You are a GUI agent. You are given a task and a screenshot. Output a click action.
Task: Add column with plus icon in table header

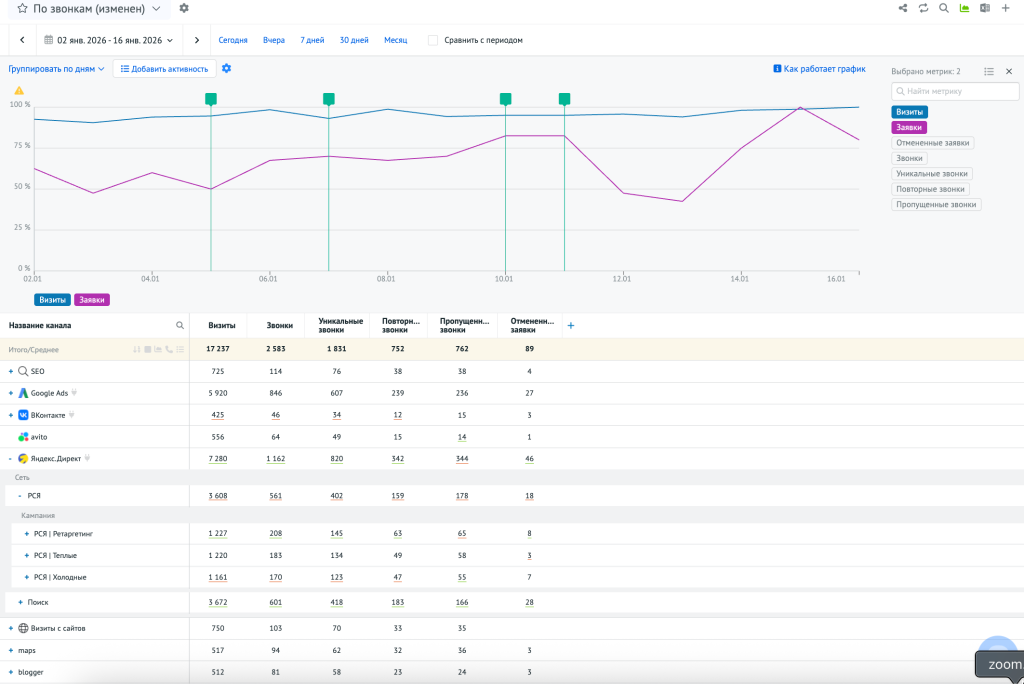[x=571, y=325]
